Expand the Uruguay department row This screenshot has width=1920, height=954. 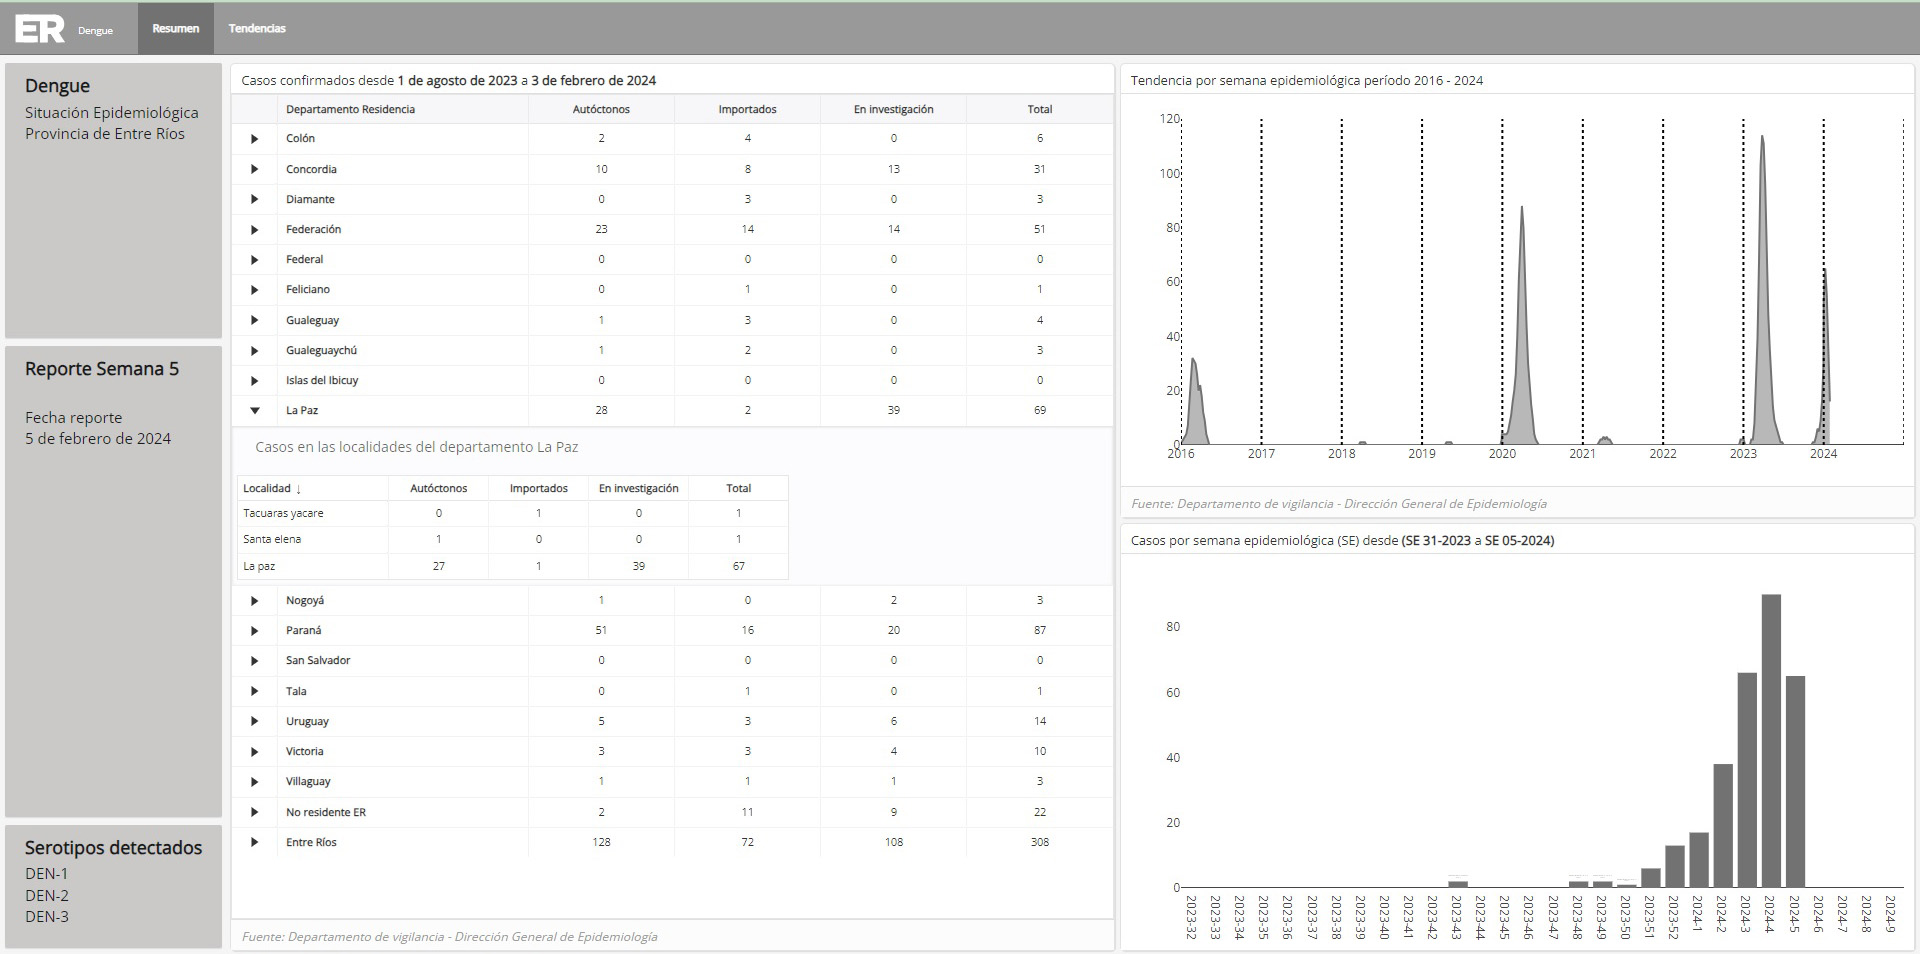point(254,722)
